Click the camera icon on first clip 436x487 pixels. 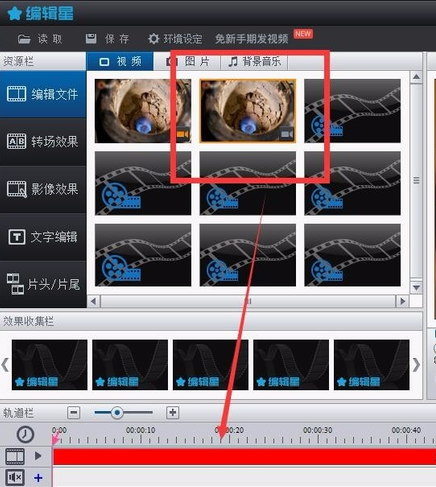tap(183, 134)
